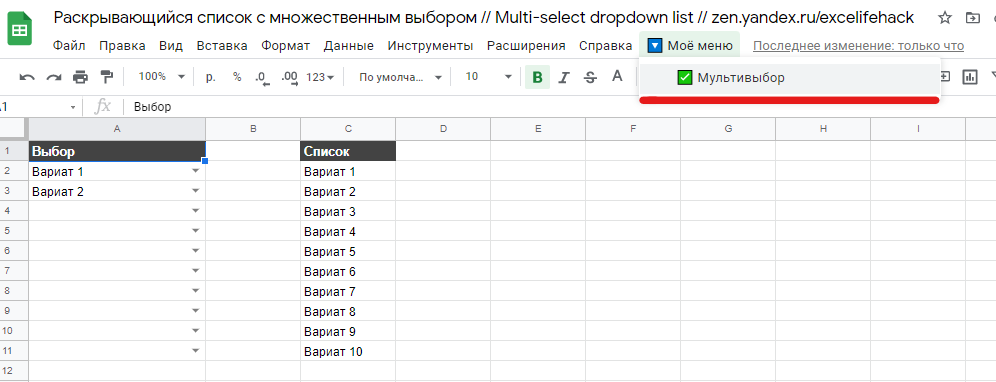The width and height of the screenshot is (996, 382).
Task: Select the Список header cell
Action: [348, 151]
